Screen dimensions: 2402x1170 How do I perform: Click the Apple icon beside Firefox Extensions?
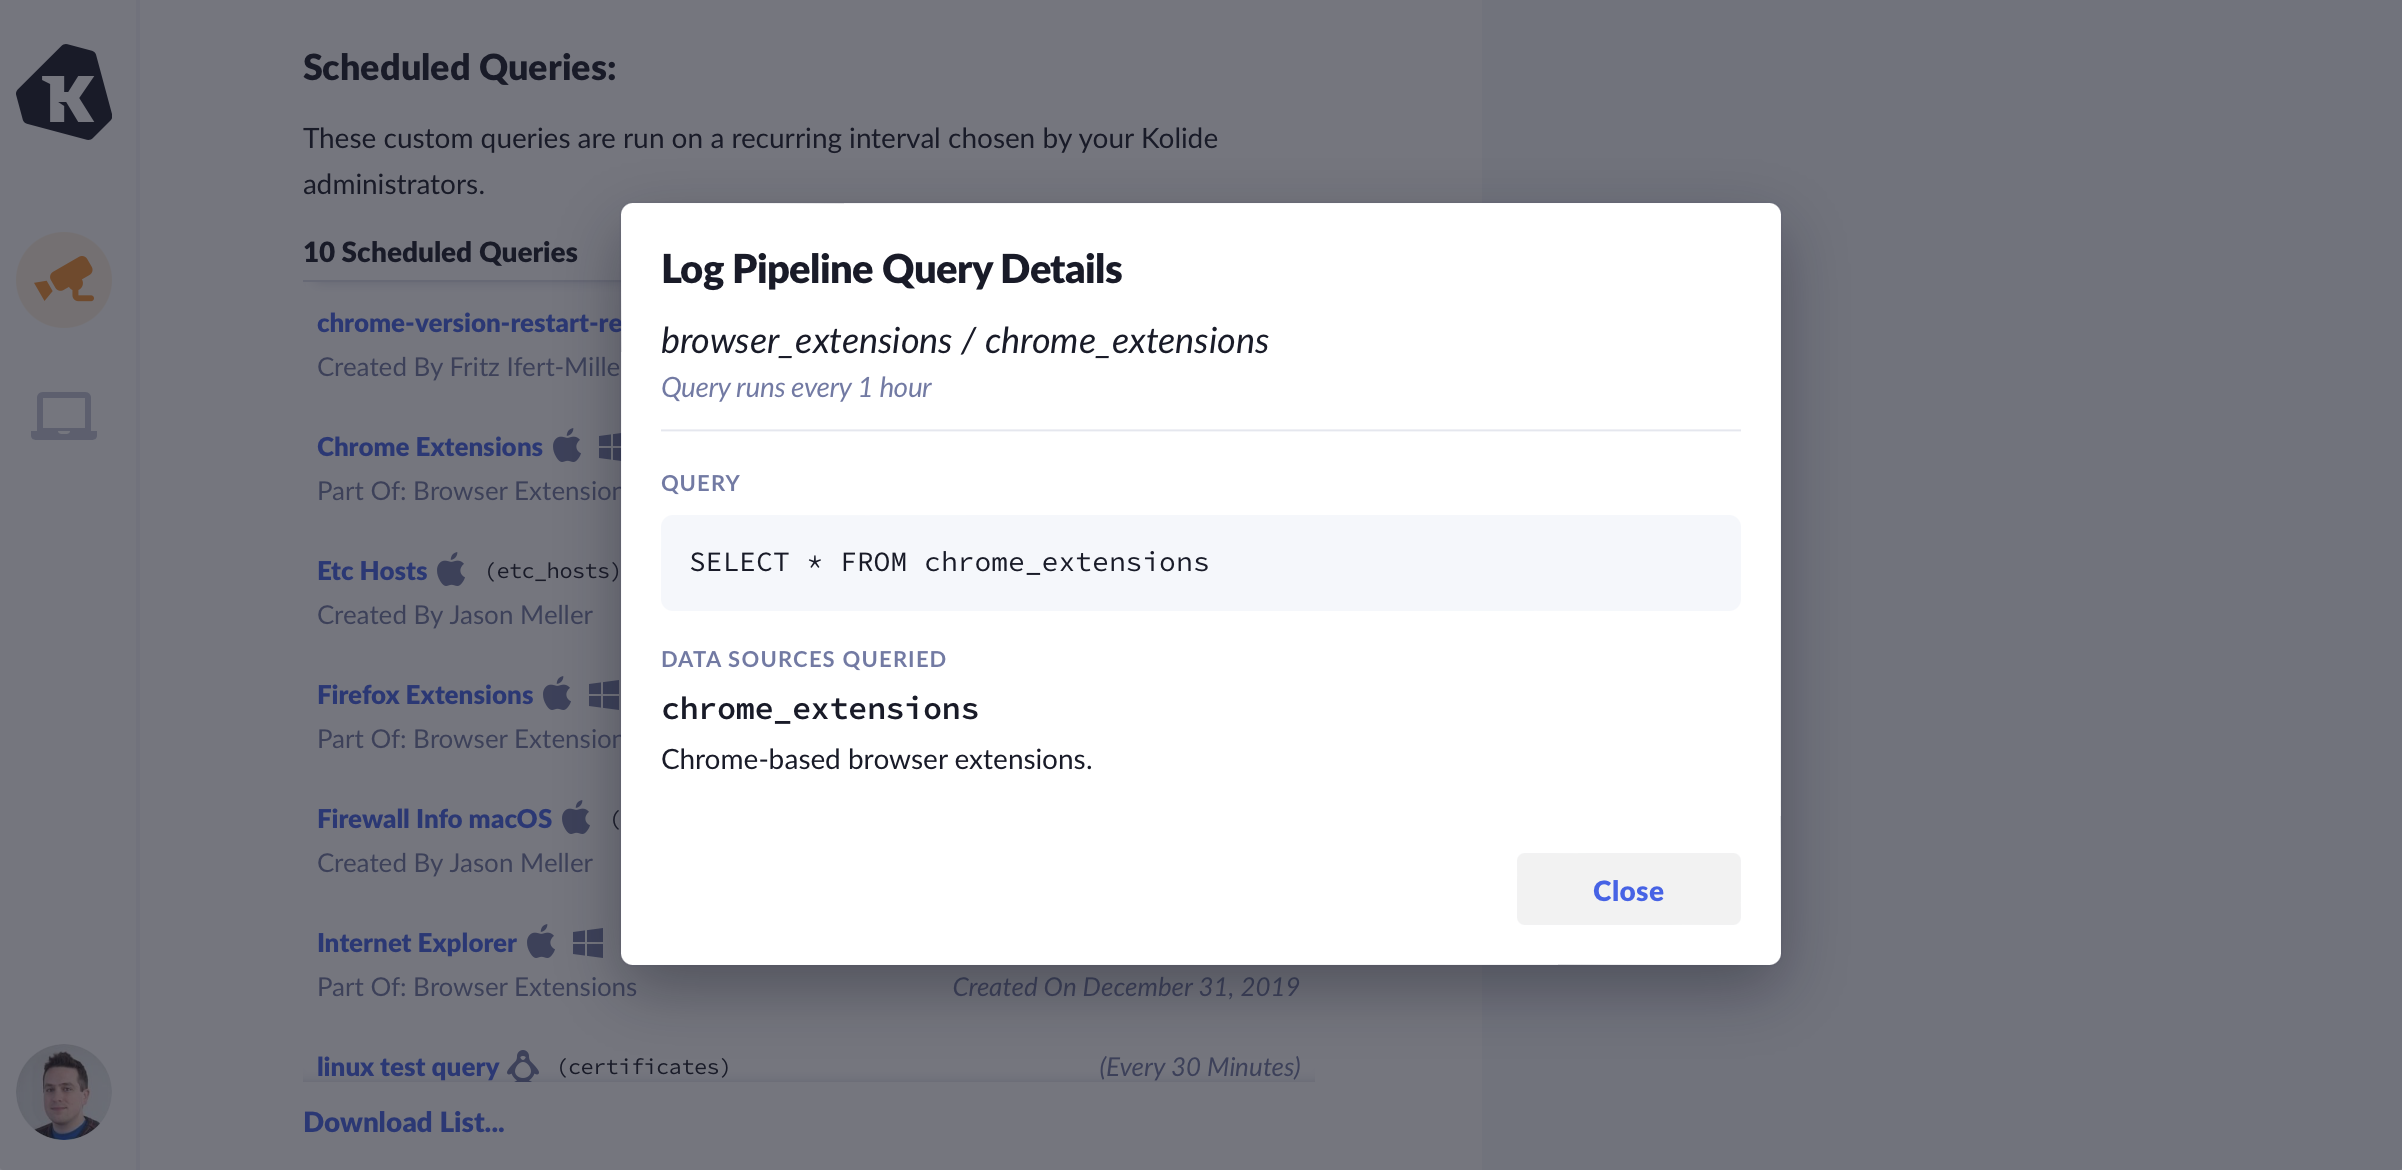point(557,694)
